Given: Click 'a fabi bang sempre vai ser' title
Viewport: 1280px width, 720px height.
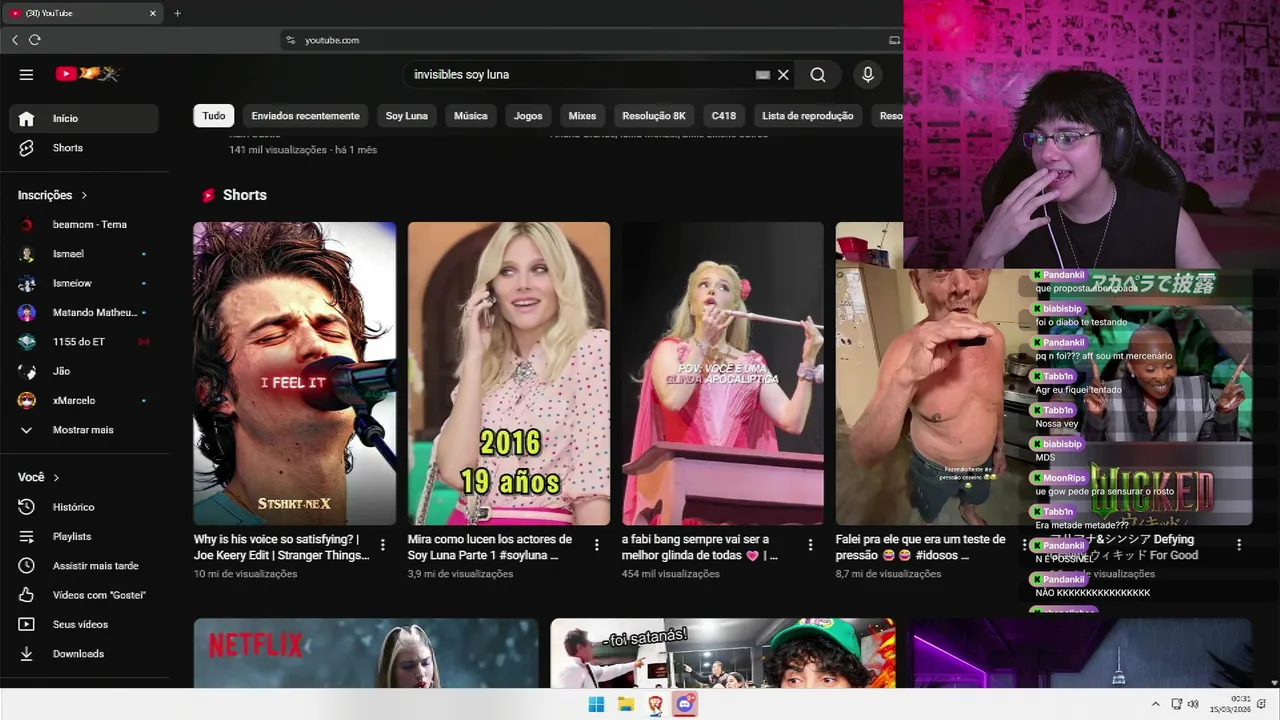Looking at the screenshot, I should tap(699, 547).
